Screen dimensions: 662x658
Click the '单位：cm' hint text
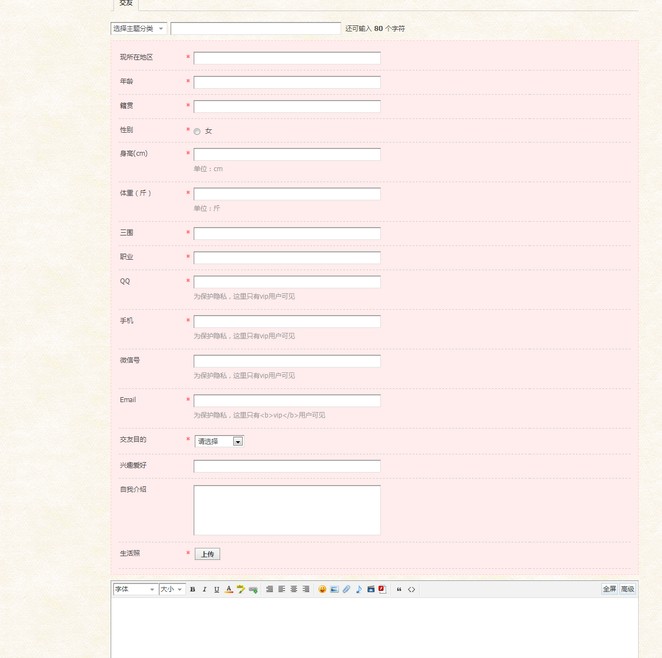[x=208, y=169]
